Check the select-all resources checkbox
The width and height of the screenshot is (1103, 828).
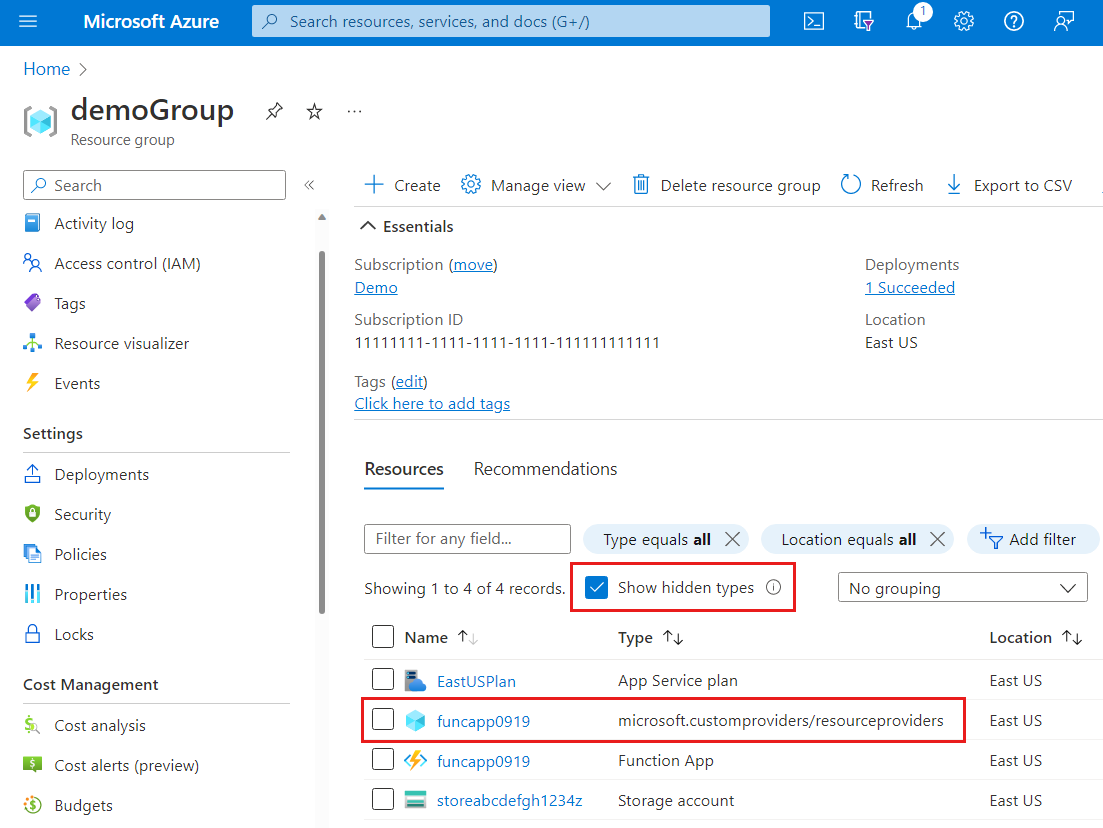(x=383, y=636)
